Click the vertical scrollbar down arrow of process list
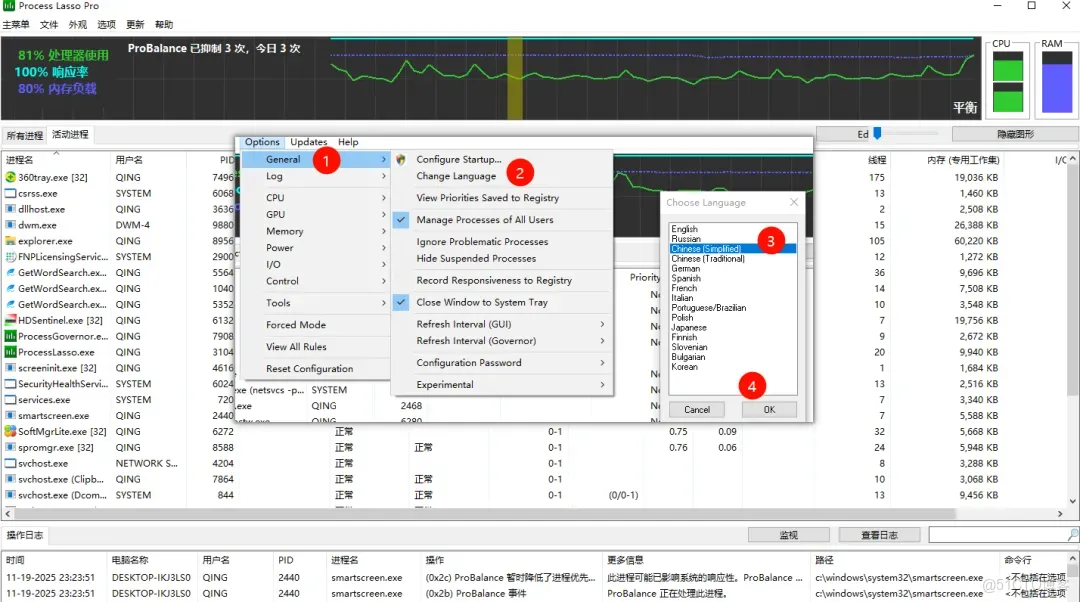This screenshot has width=1080, height=602. pyautogui.click(x=1072, y=501)
